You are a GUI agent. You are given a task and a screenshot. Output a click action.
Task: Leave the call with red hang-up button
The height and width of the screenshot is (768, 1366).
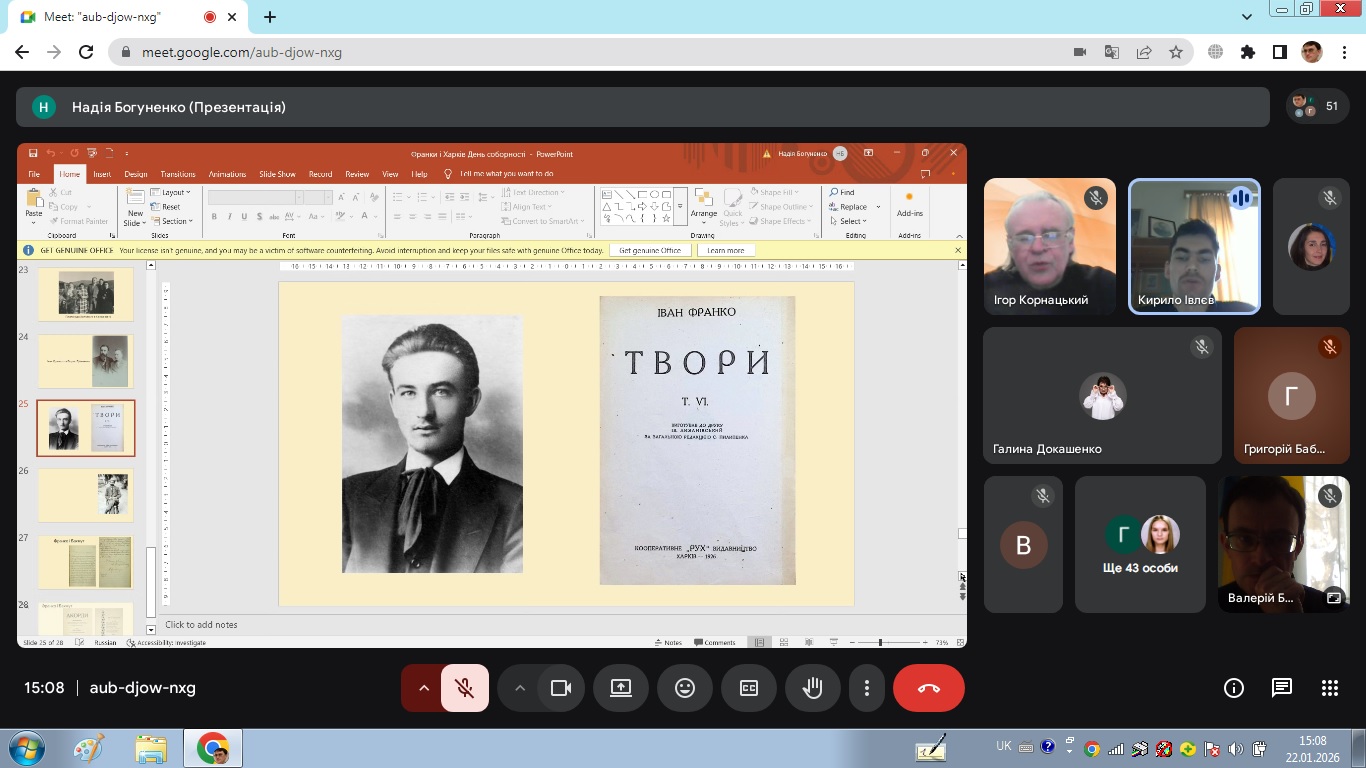point(928,688)
